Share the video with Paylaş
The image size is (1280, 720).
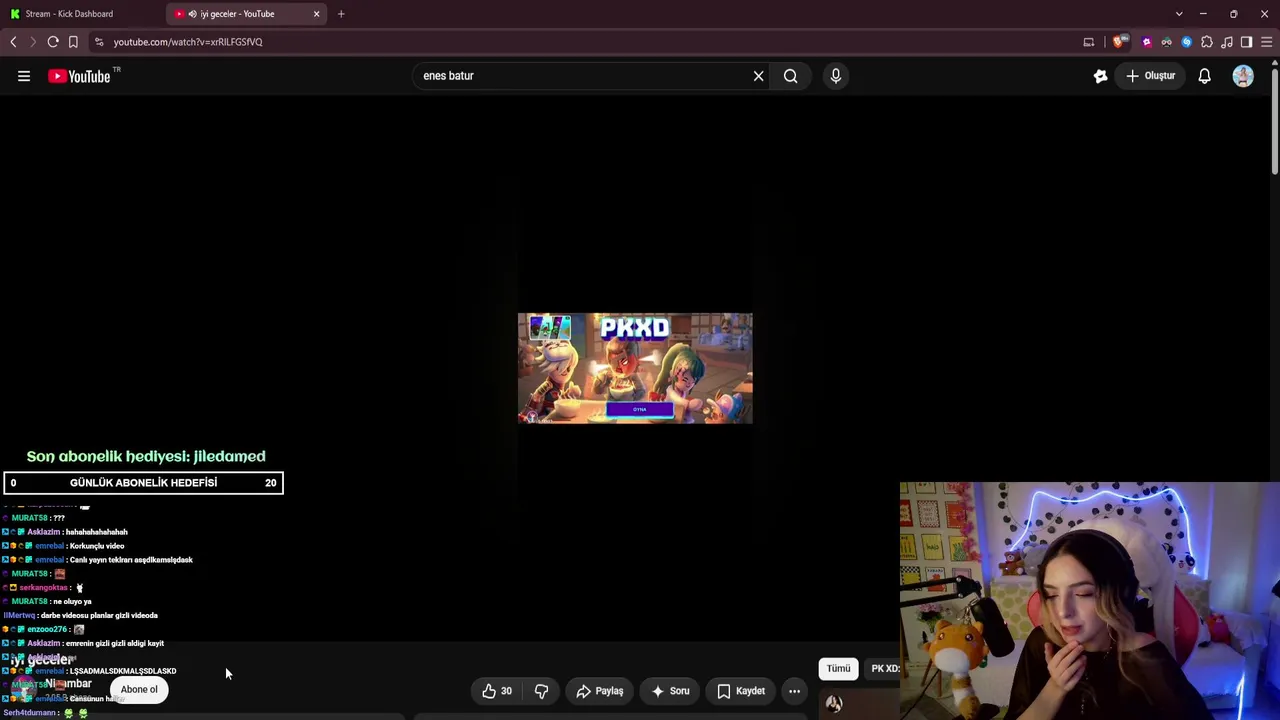600,691
